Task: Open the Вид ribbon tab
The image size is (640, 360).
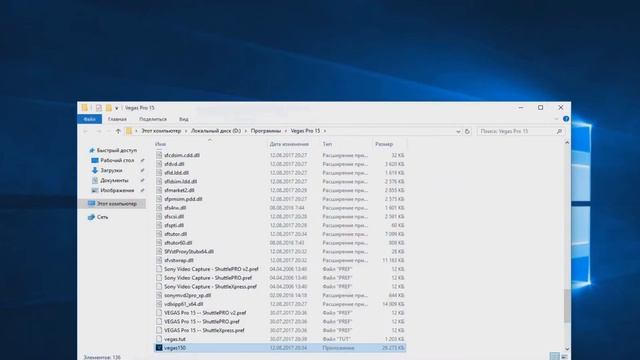Action: click(x=184, y=119)
